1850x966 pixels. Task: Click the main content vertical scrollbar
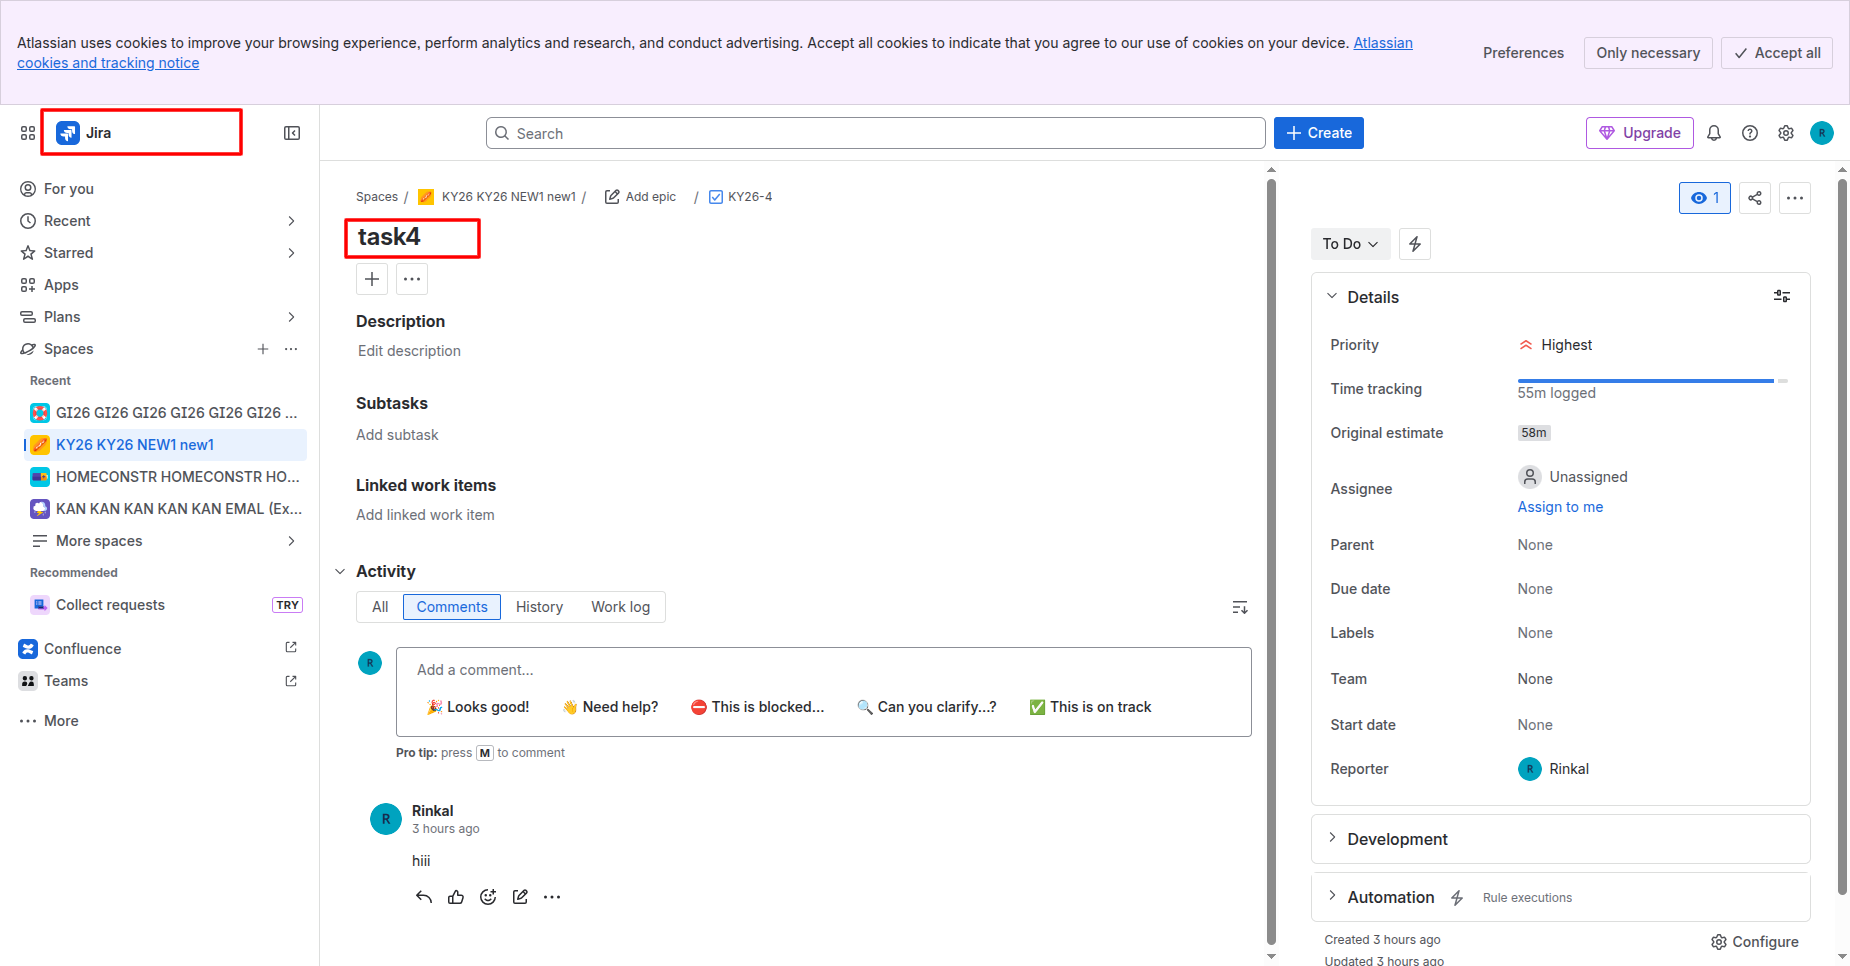[x=1271, y=560]
